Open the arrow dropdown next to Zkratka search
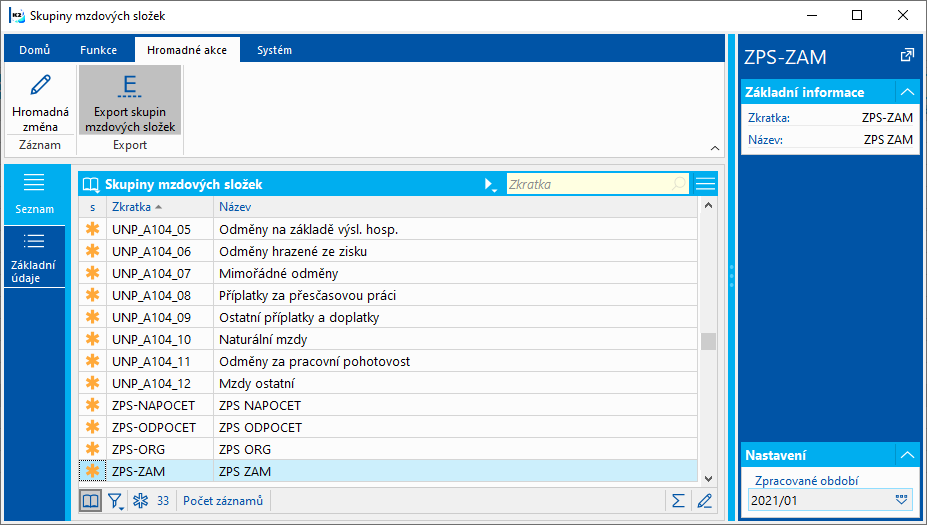927x525 pixels. coord(490,184)
